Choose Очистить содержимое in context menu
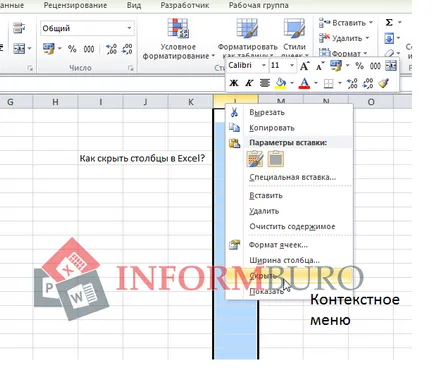This screenshot has height=392, width=434. click(292, 226)
